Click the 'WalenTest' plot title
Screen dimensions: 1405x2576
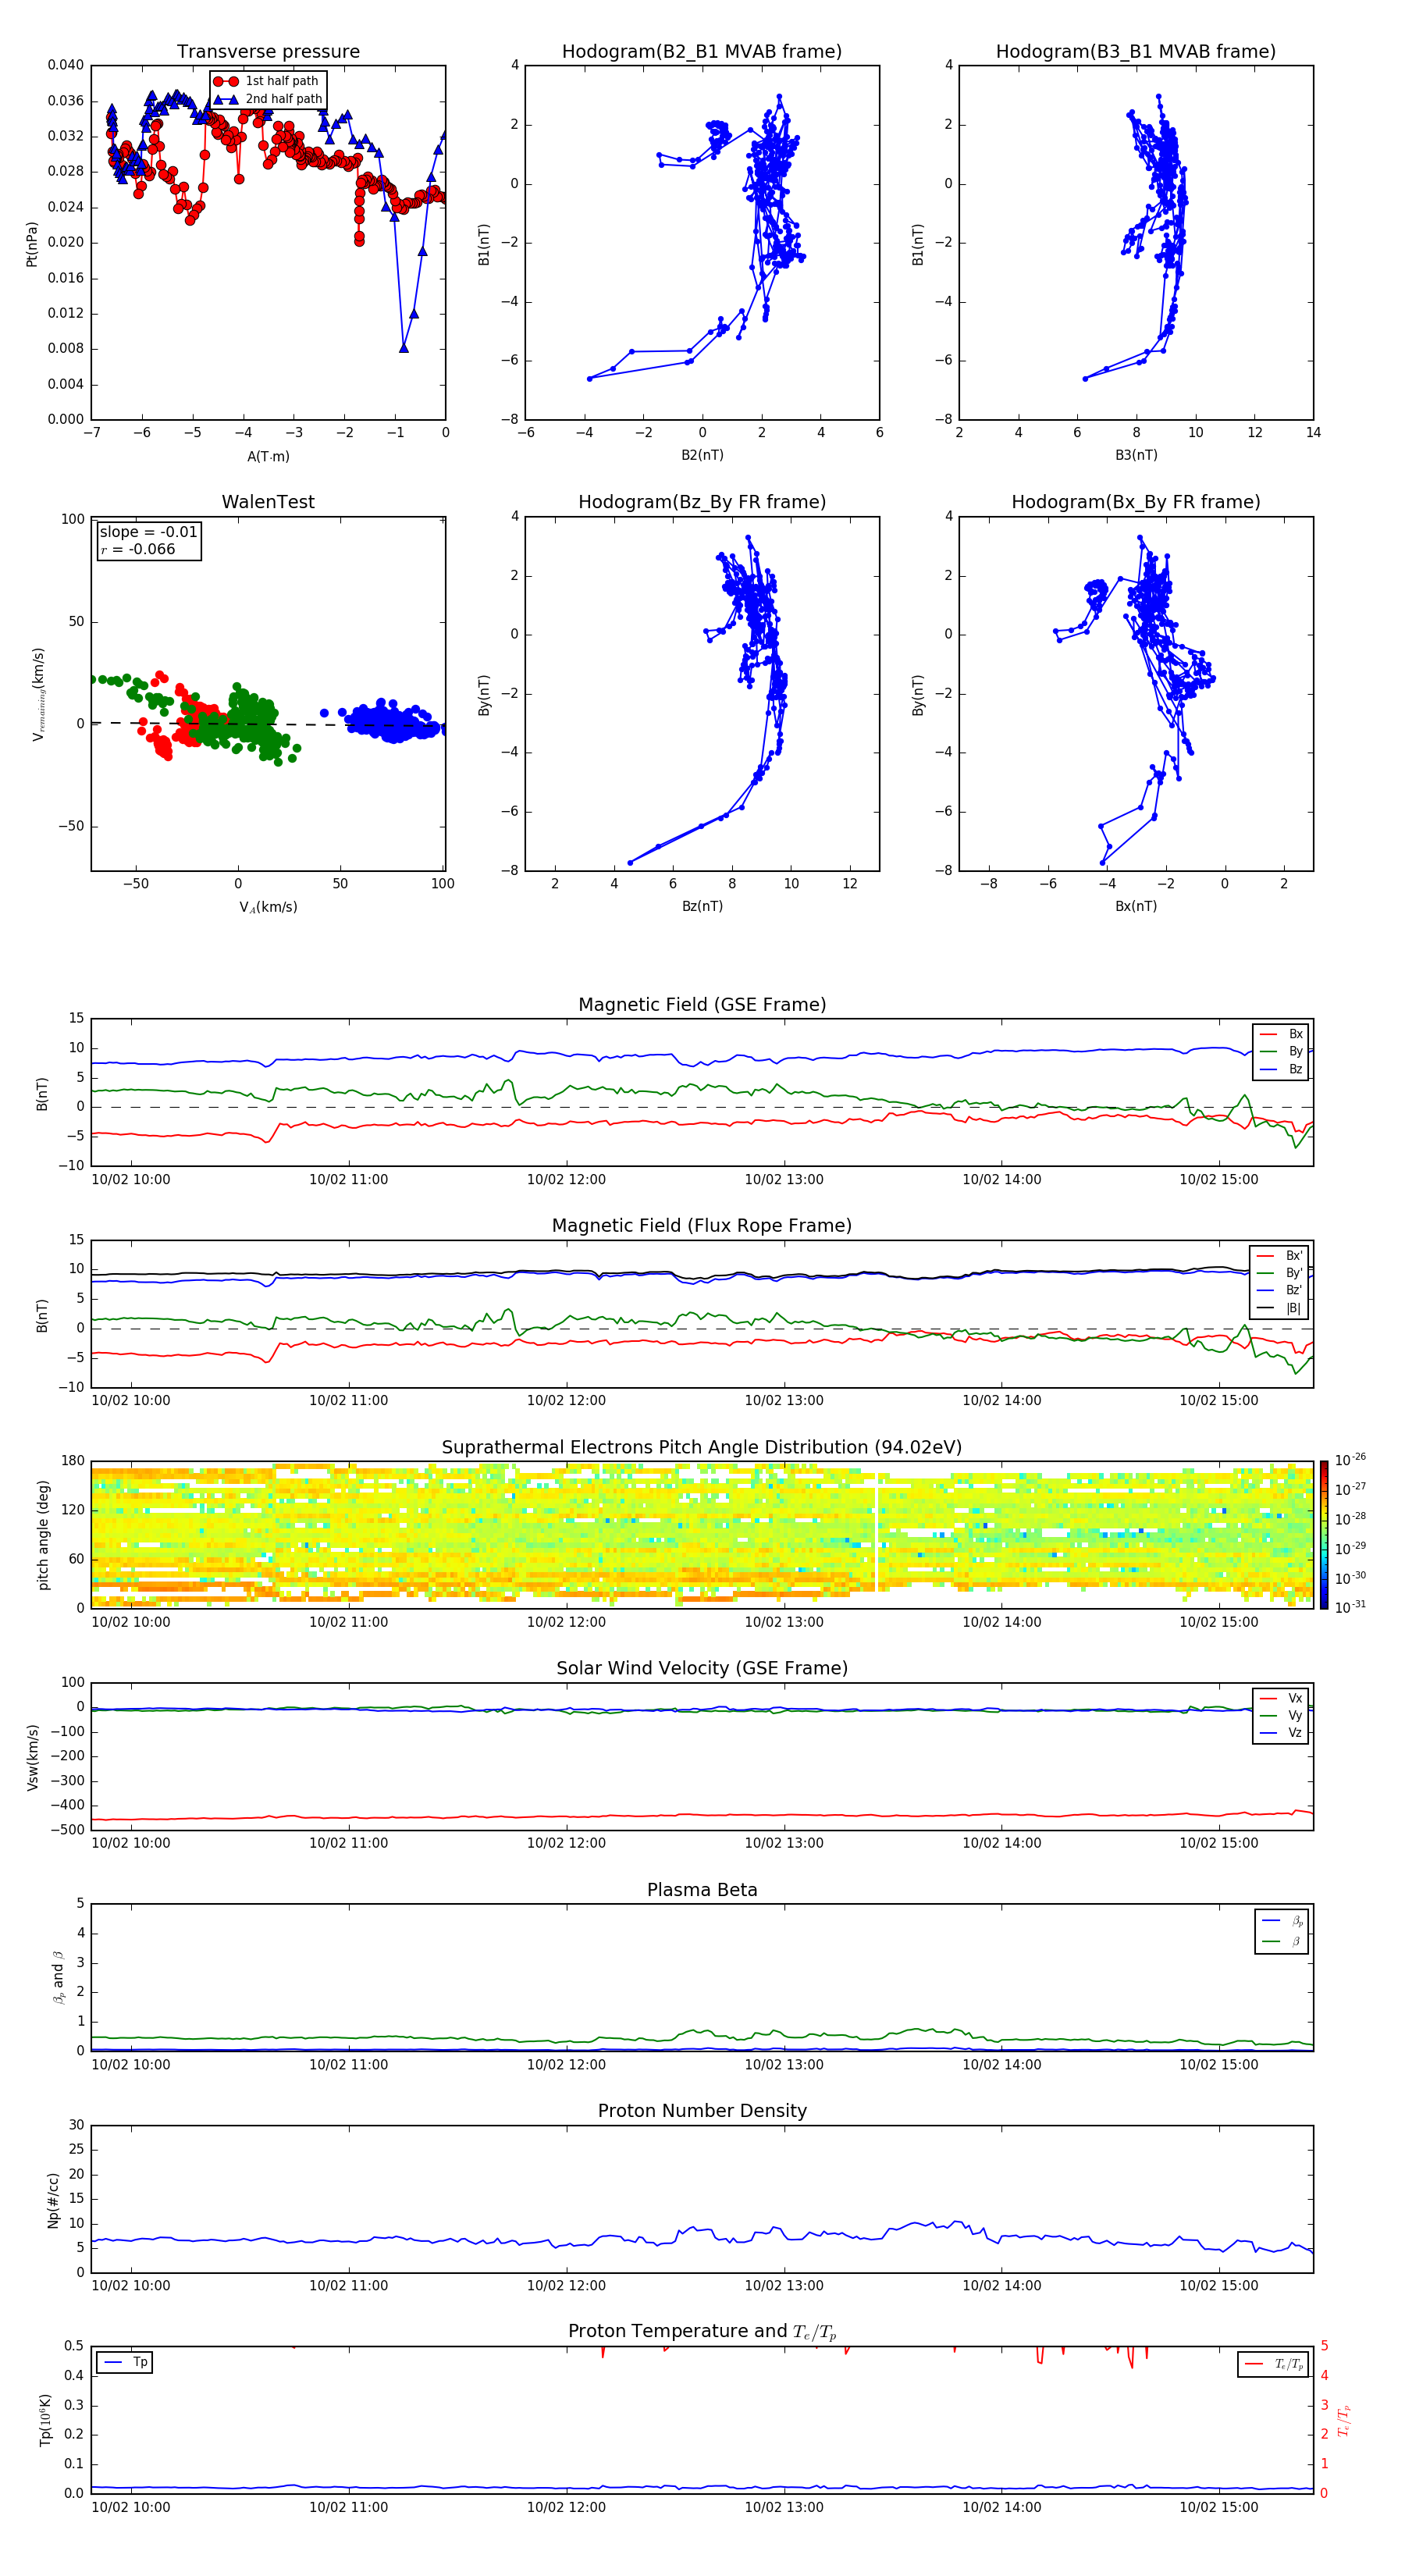[x=268, y=502]
